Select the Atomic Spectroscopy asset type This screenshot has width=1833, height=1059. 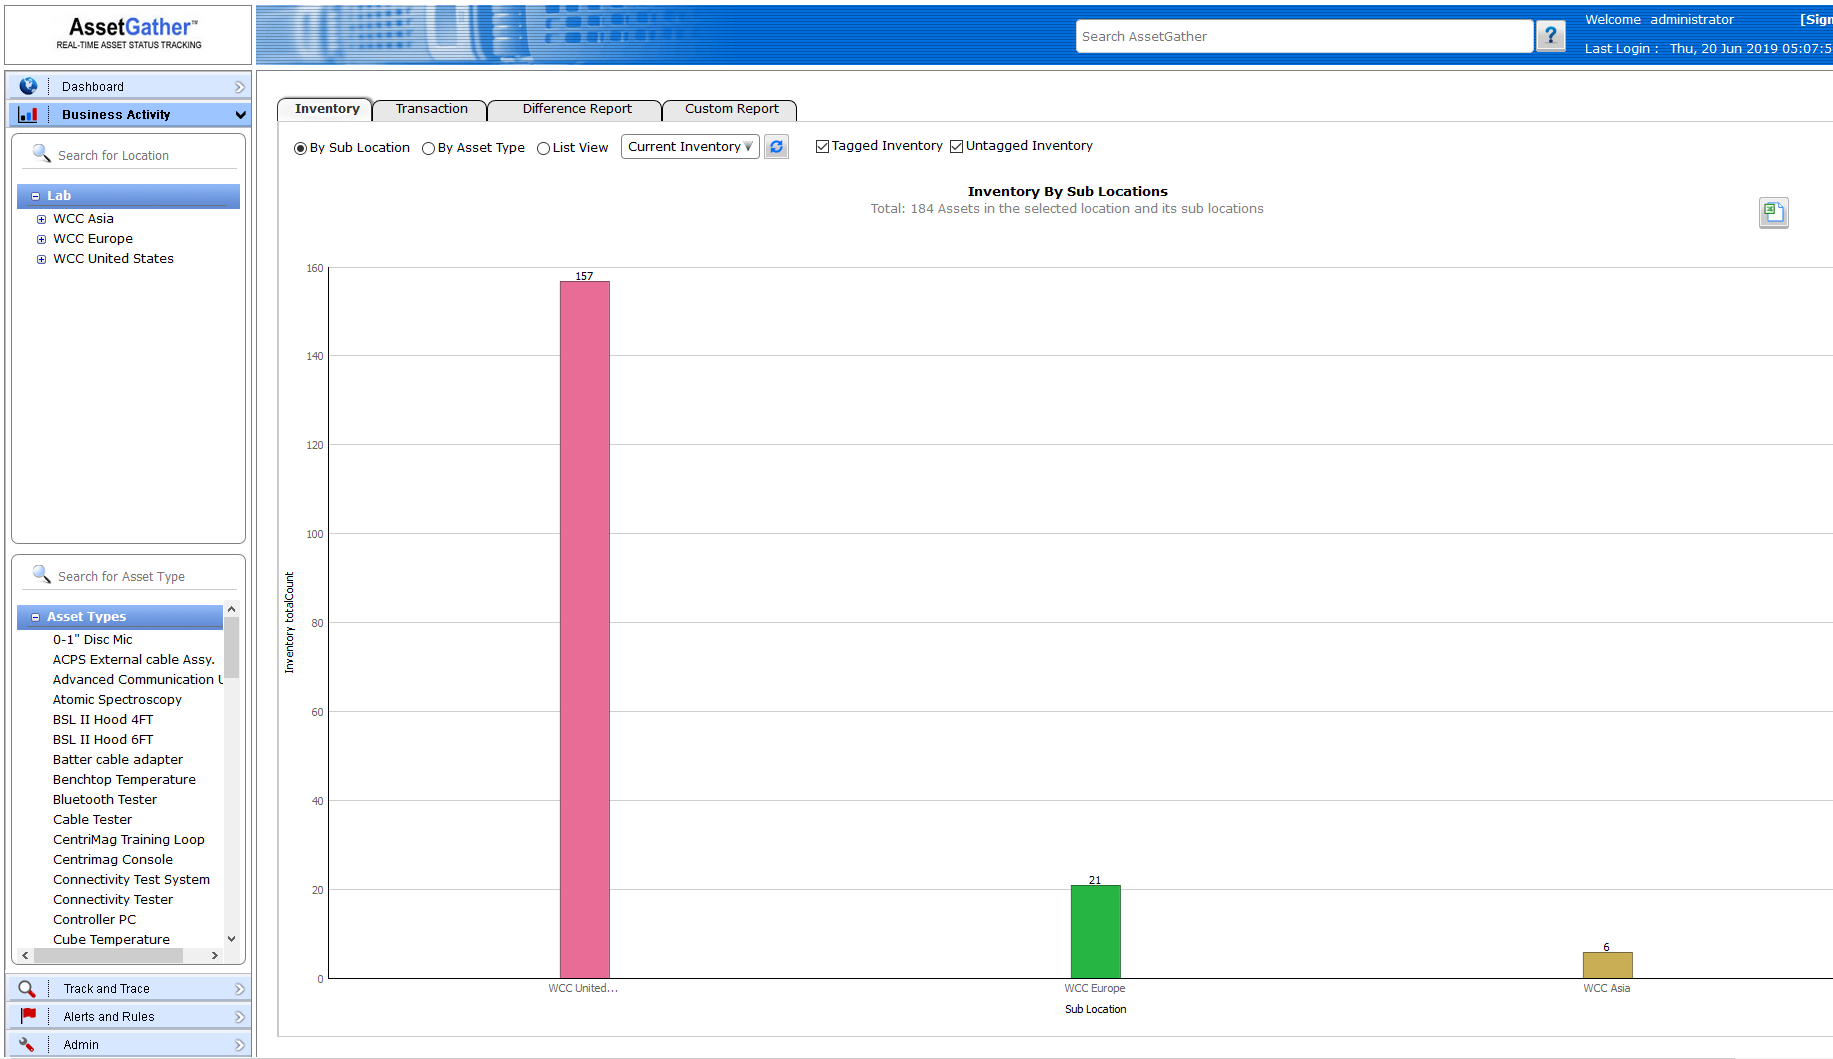click(x=117, y=699)
